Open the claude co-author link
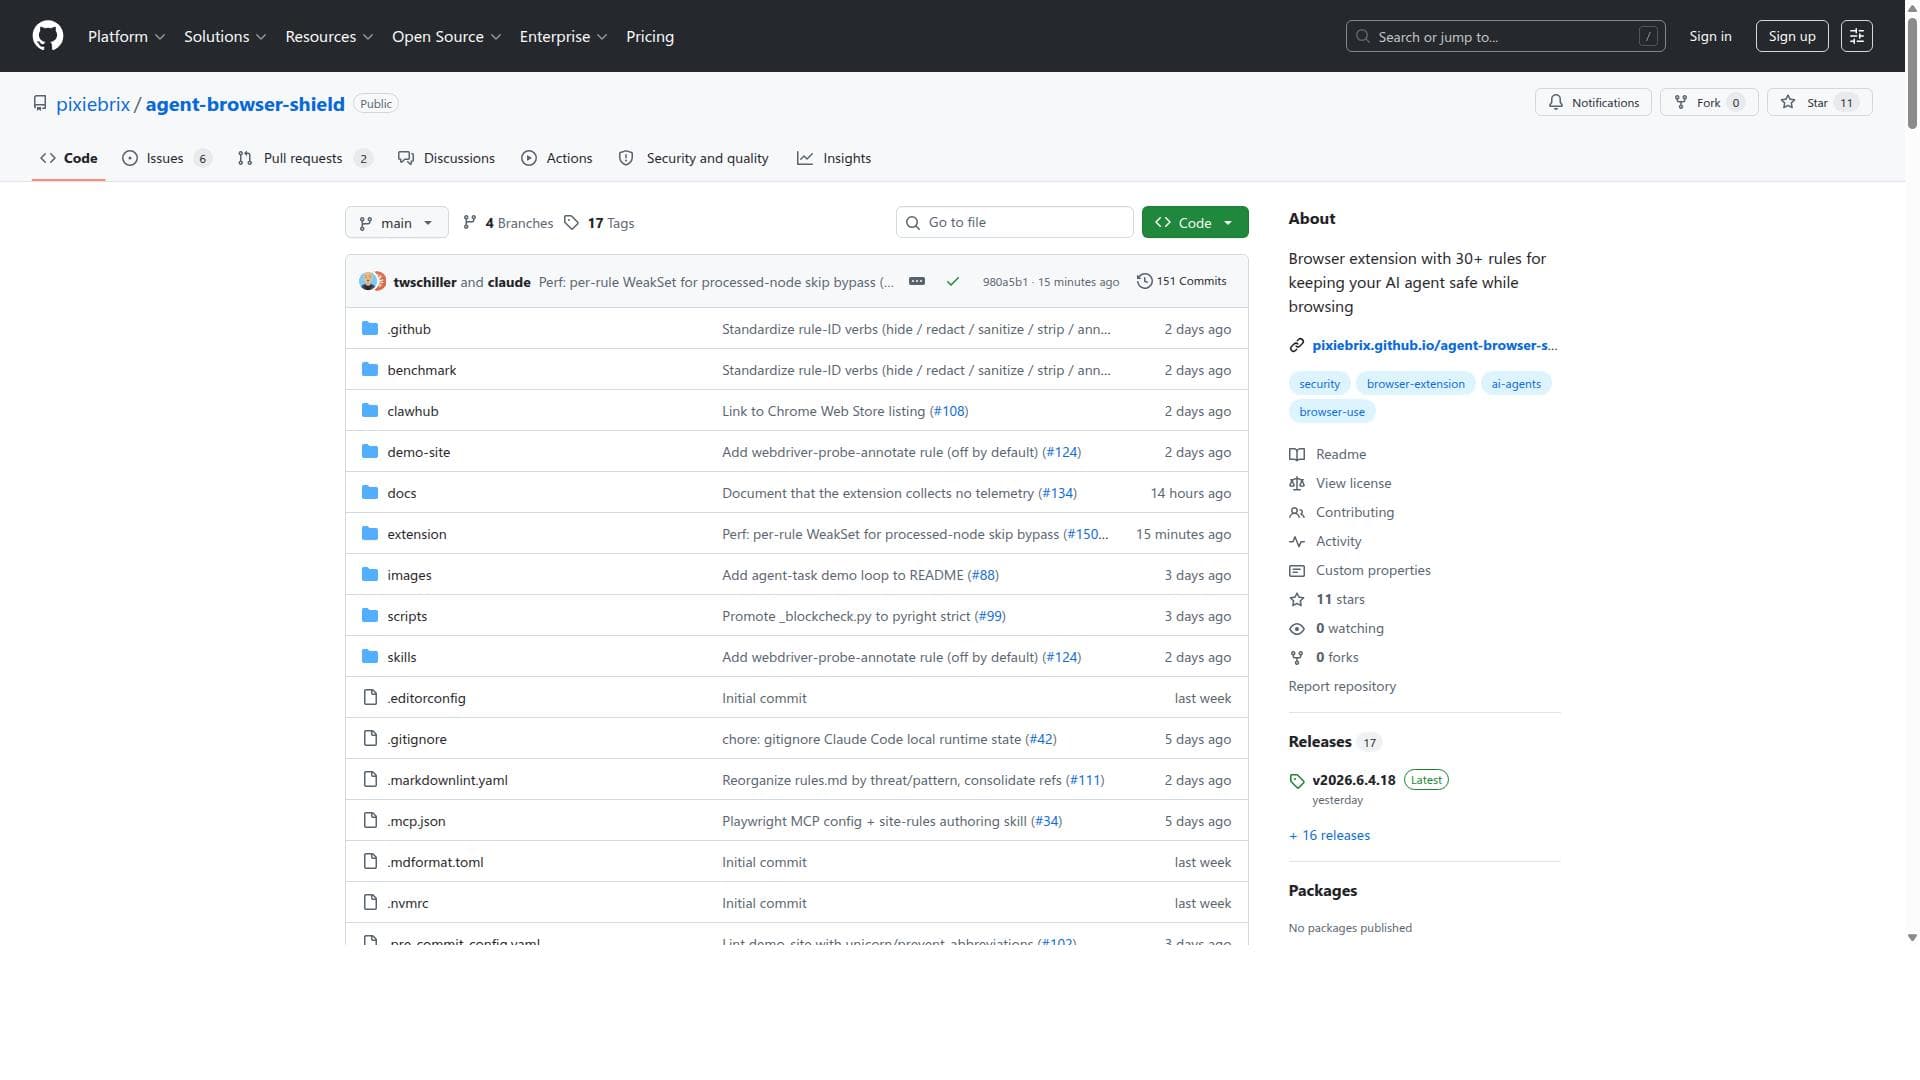 click(509, 282)
